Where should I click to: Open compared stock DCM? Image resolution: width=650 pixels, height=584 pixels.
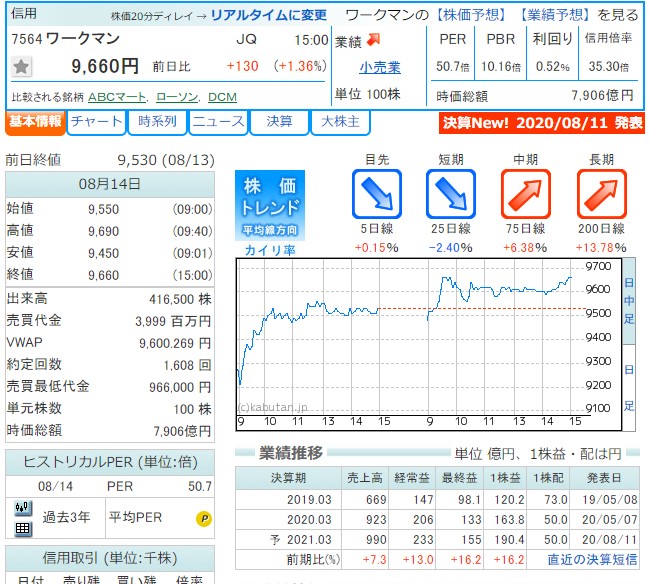click(x=222, y=97)
